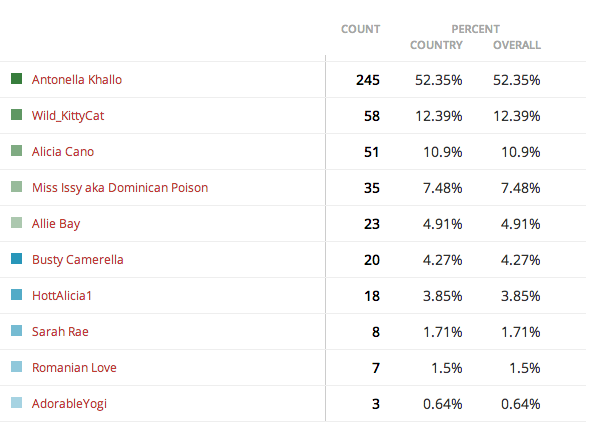This screenshot has width=596, height=429.
Task: Click blue swatch next to HottAlicia1
Action: click(x=16, y=294)
